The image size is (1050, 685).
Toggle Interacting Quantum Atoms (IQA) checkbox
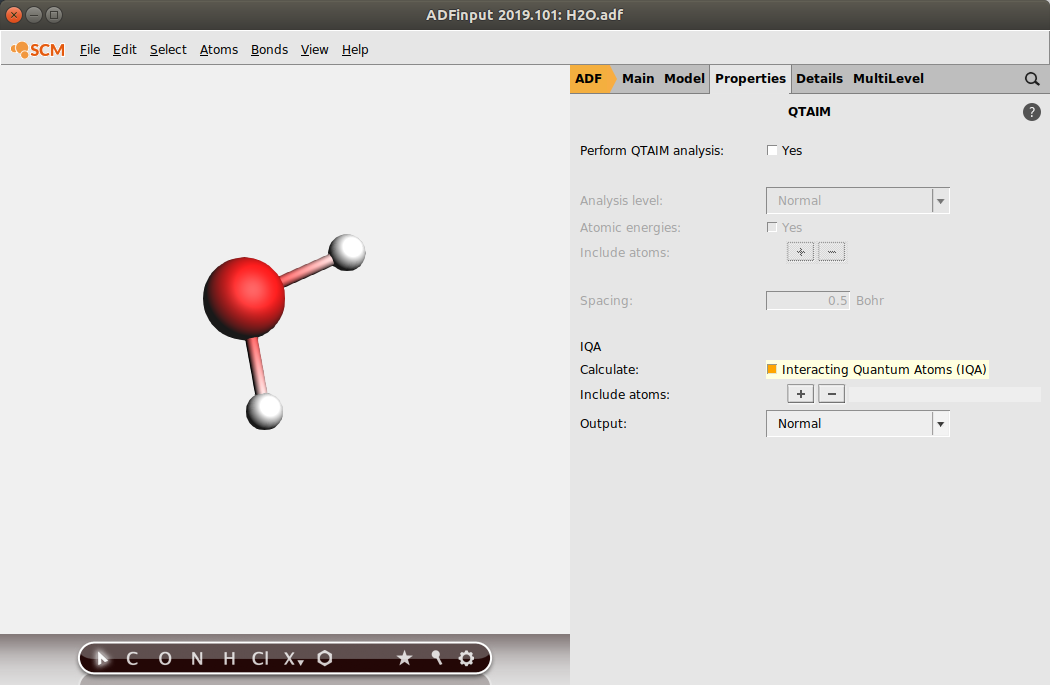(772, 369)
